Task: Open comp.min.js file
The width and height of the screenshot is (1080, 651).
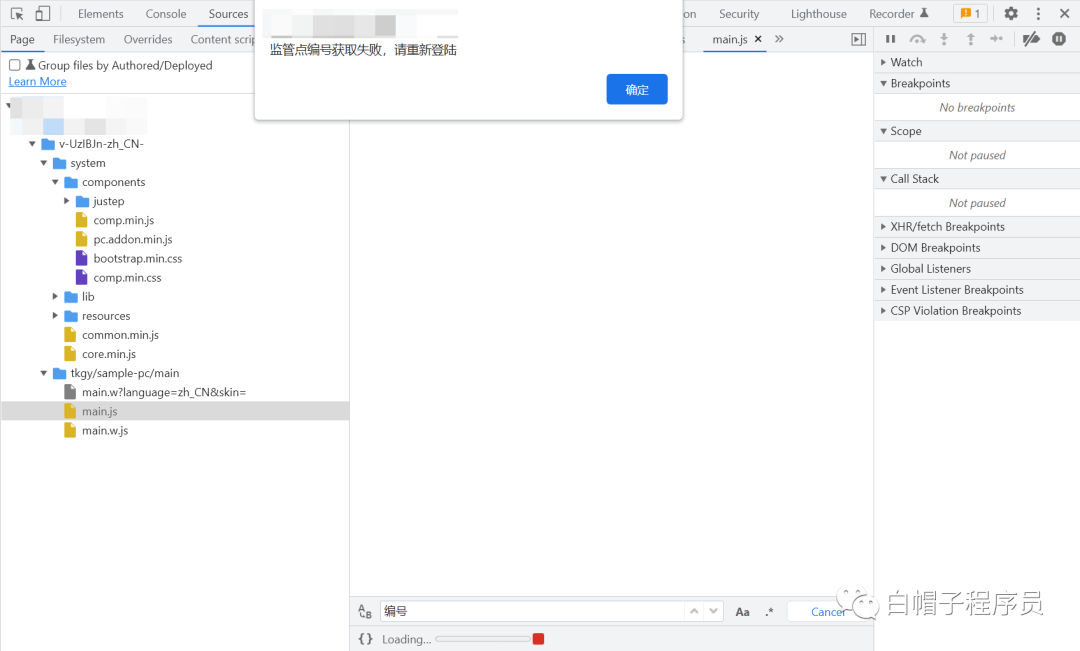Action: pos(123,220)
